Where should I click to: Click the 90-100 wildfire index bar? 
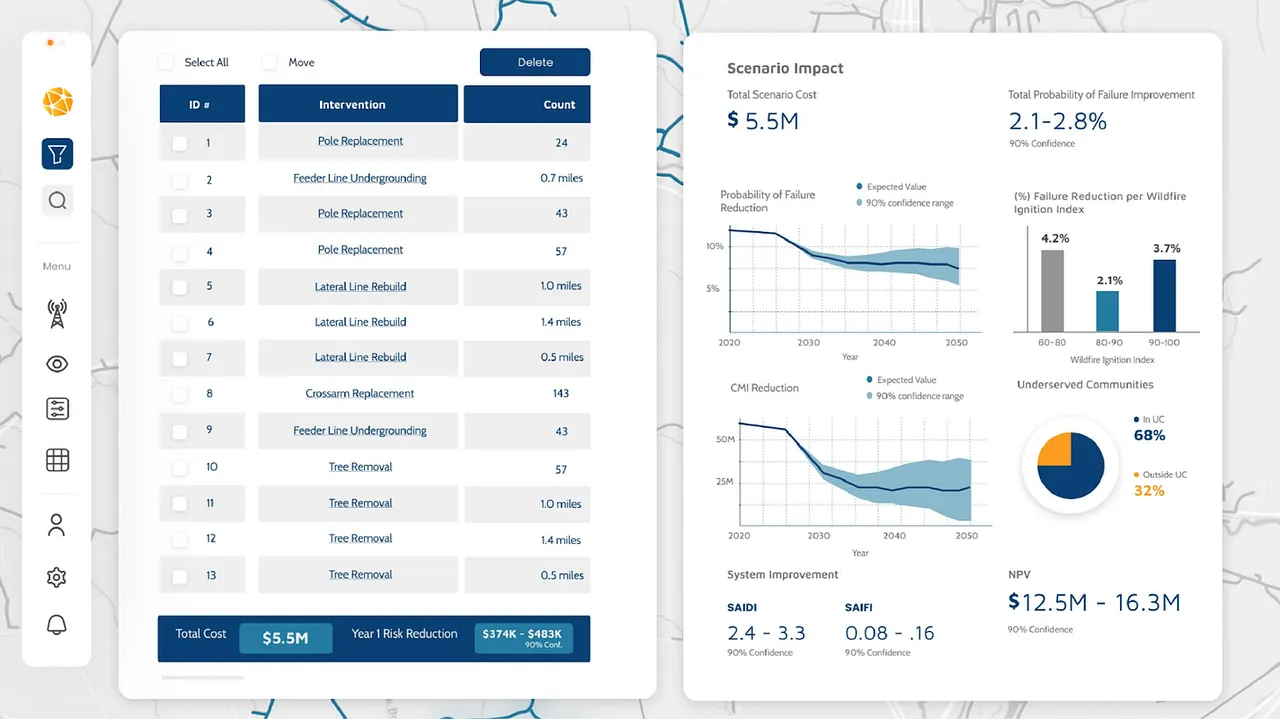pos(1165,296)
